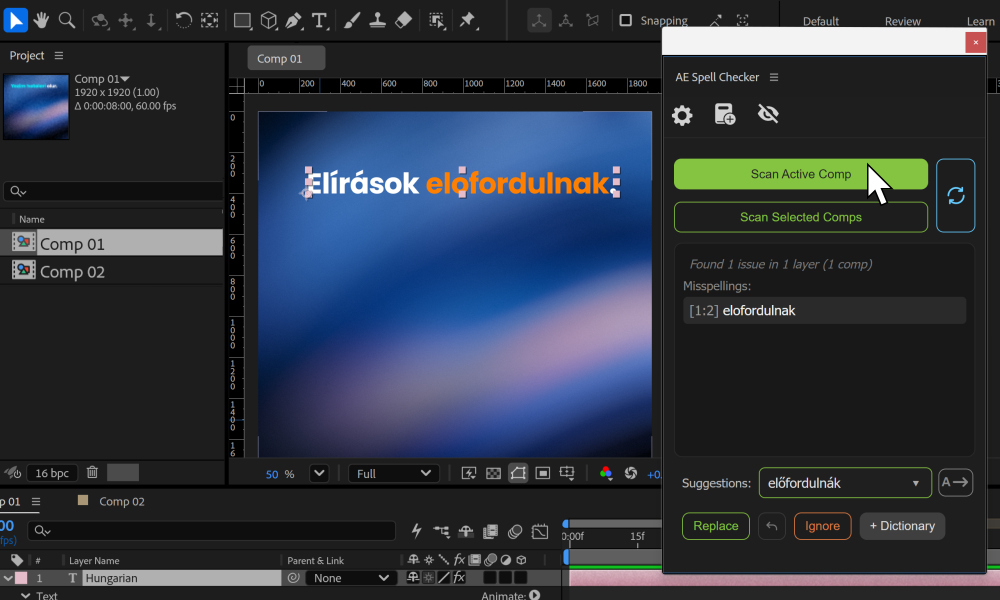Viewport: 1000px width, 600px height.
Task: Toggle the draft 3D lightning icon
Action: tap(416, 530)
